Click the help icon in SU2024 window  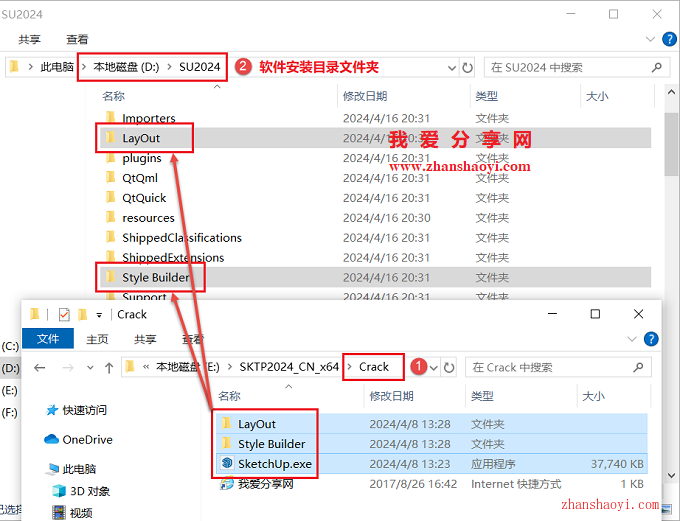coord(669,39)
